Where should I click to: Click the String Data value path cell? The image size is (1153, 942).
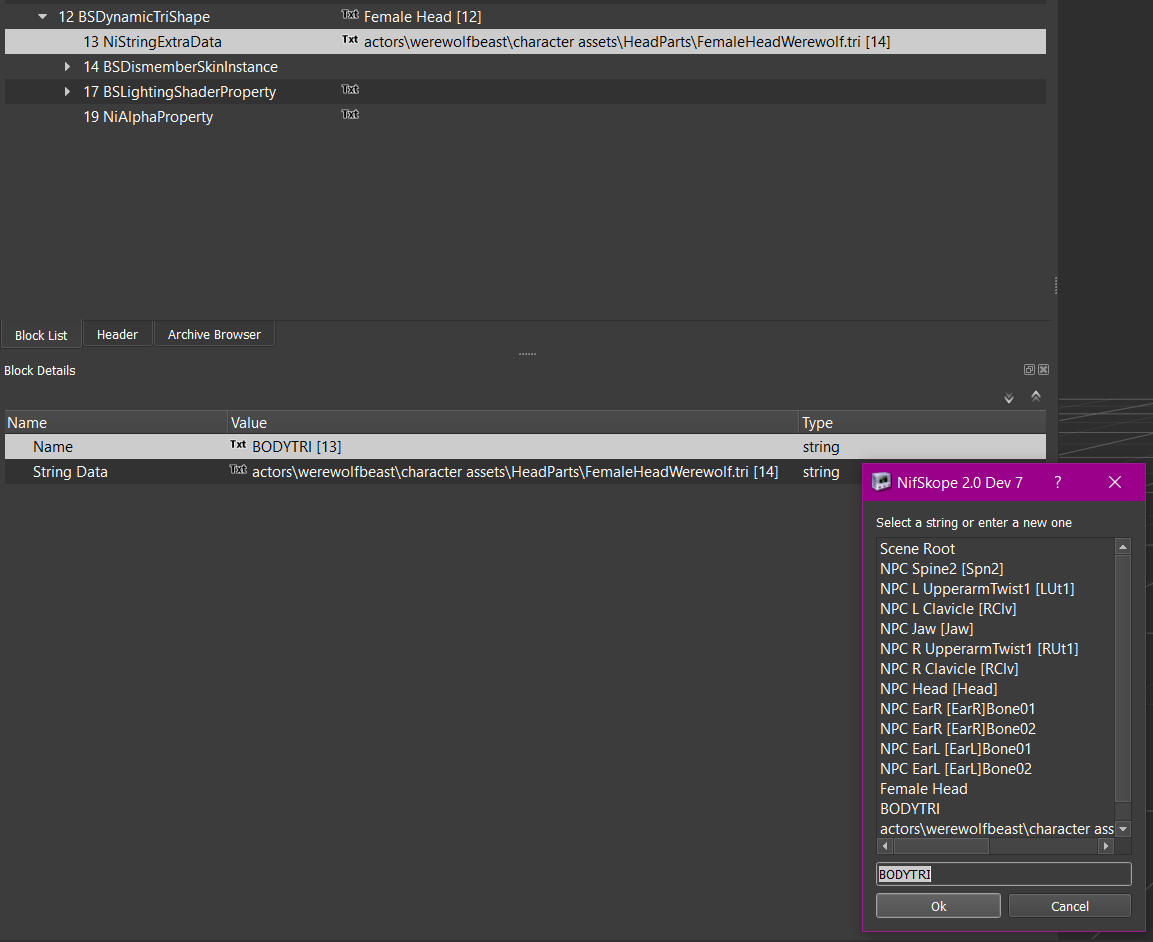[x=515, y=472]
